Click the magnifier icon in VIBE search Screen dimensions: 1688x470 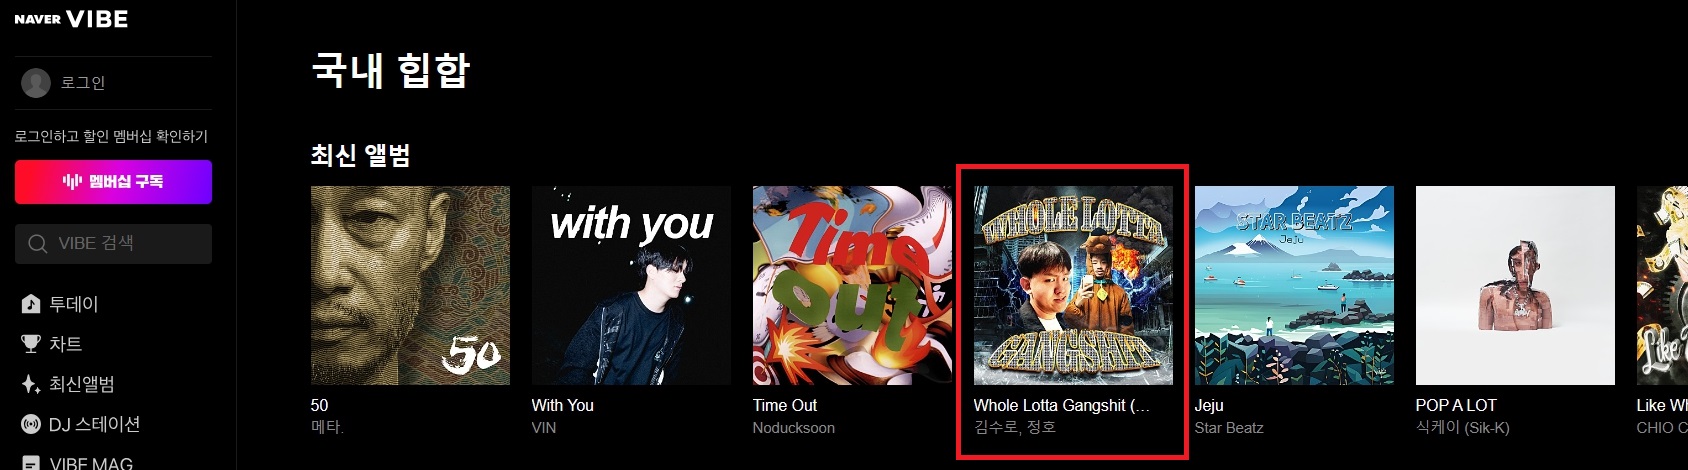(x=38, y=244)
